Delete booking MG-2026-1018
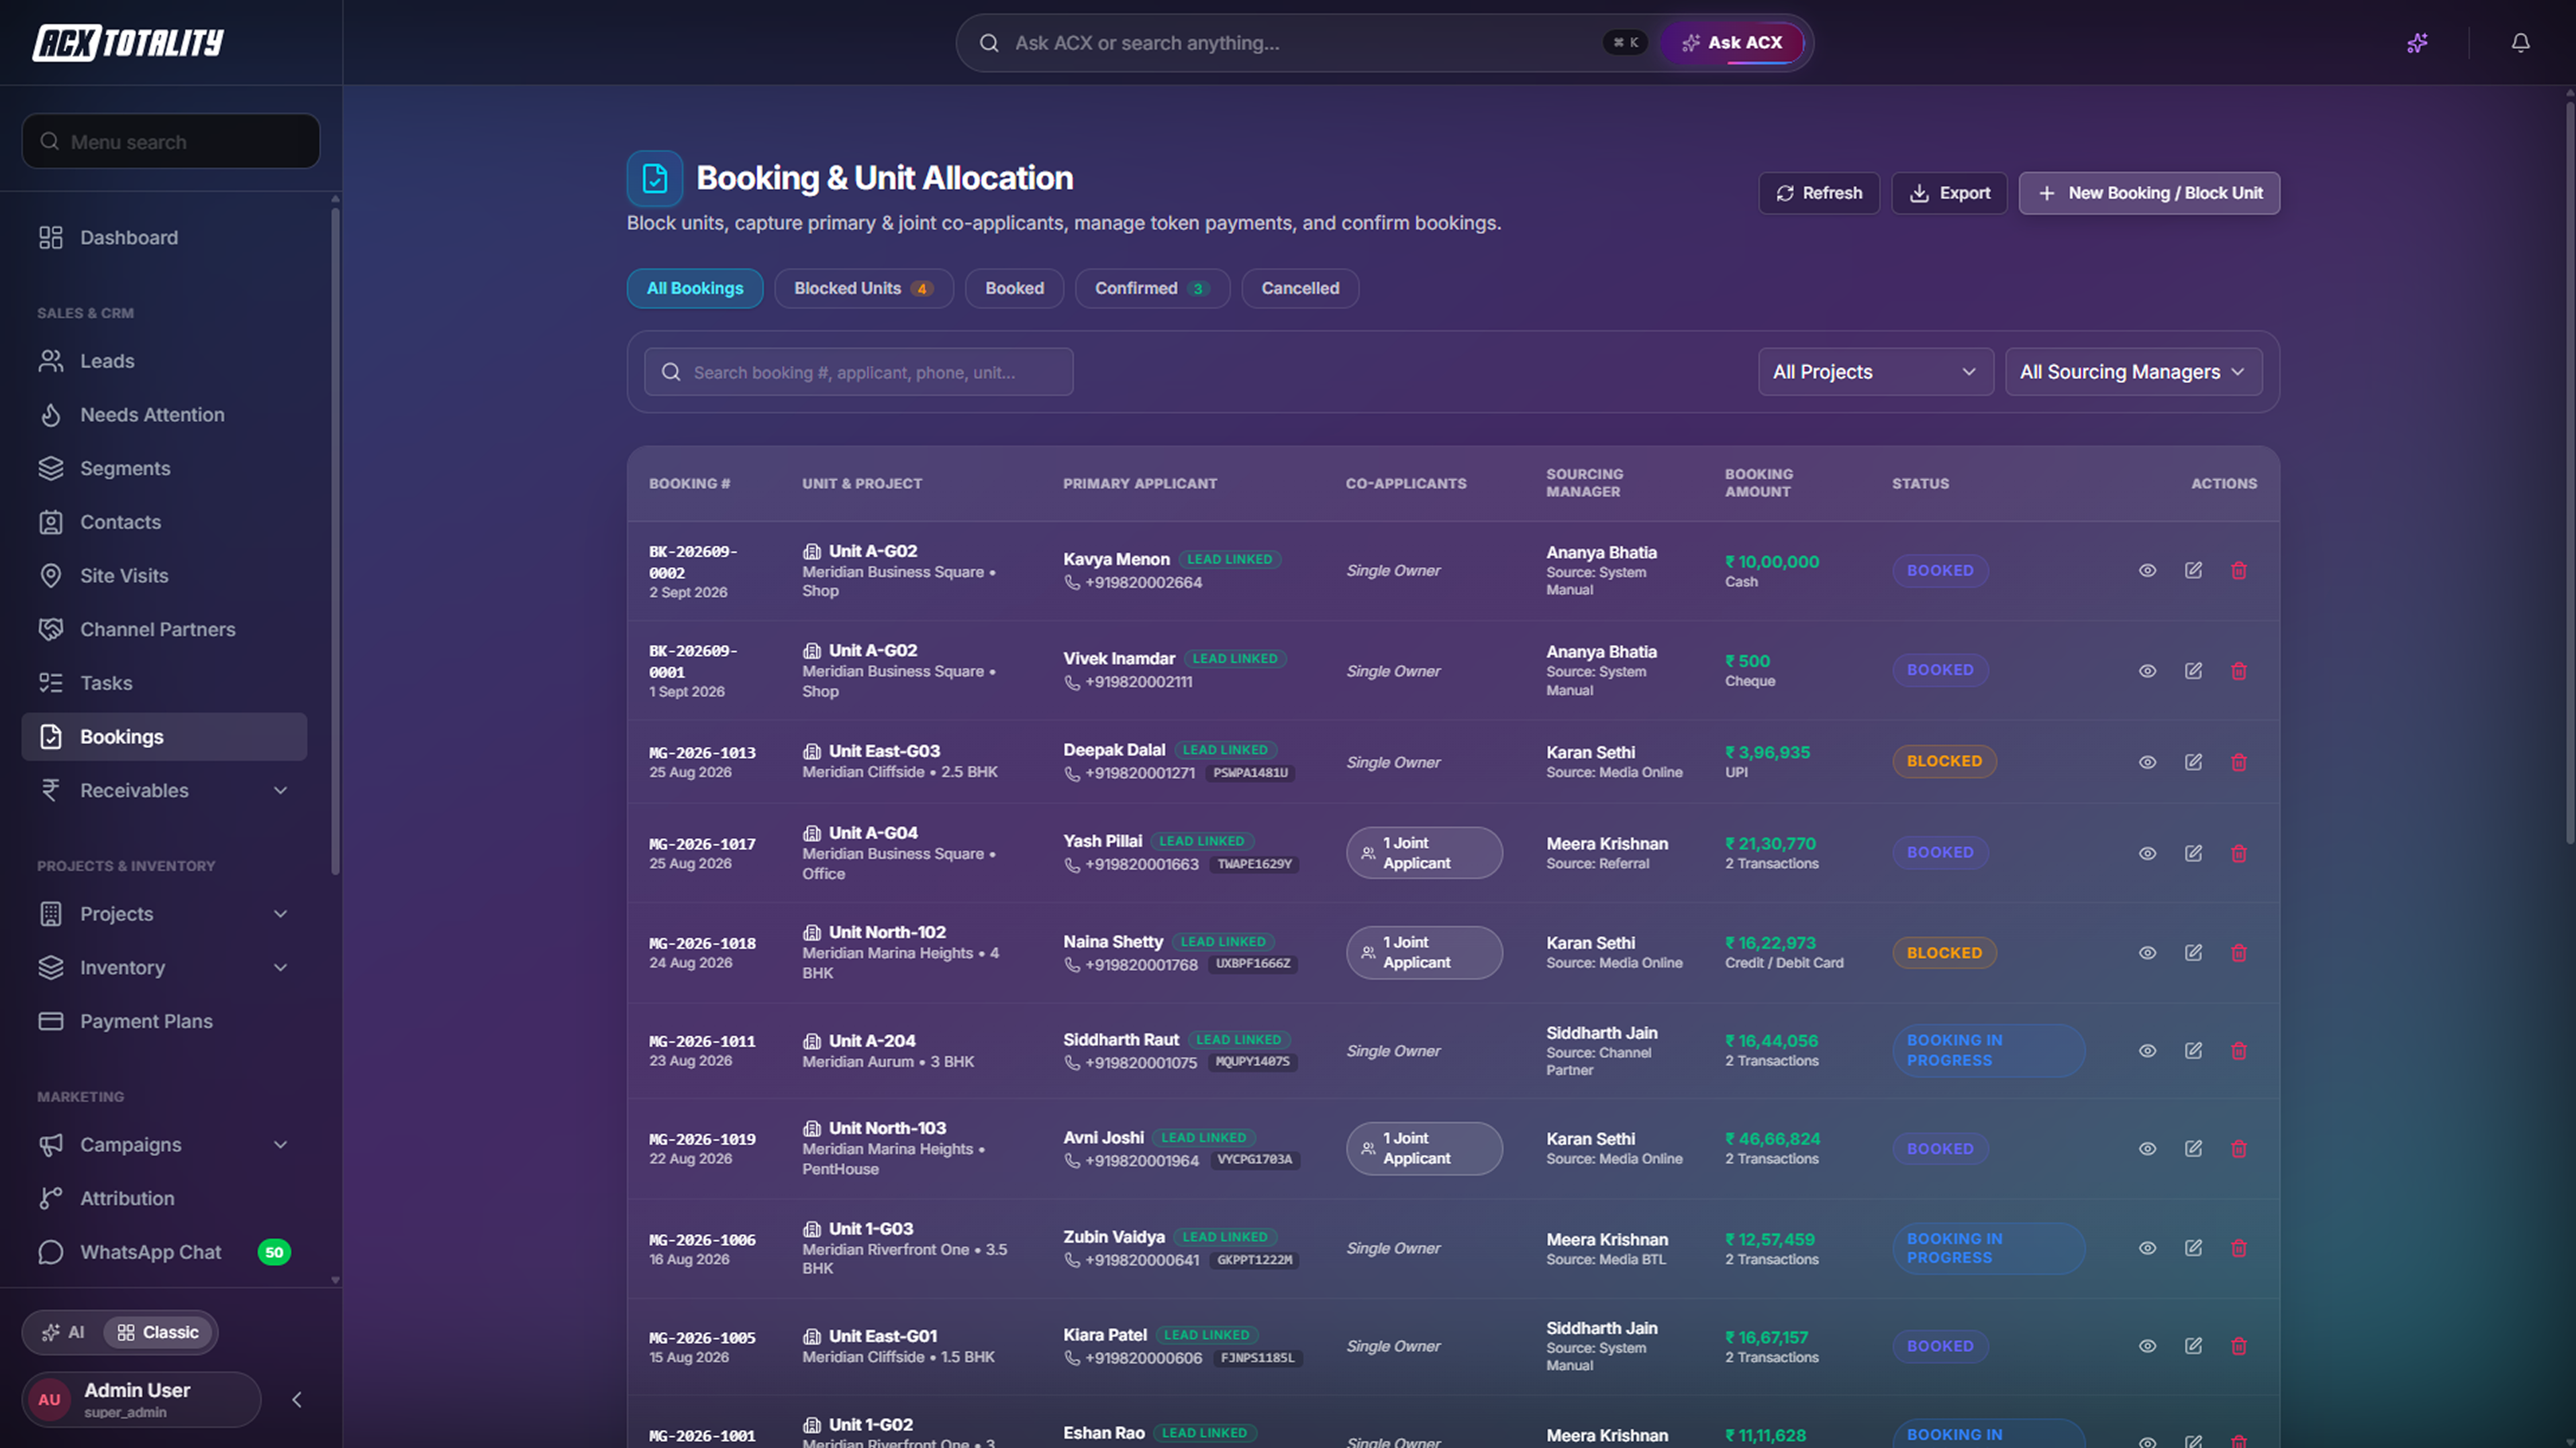 tap(2239, 953)
